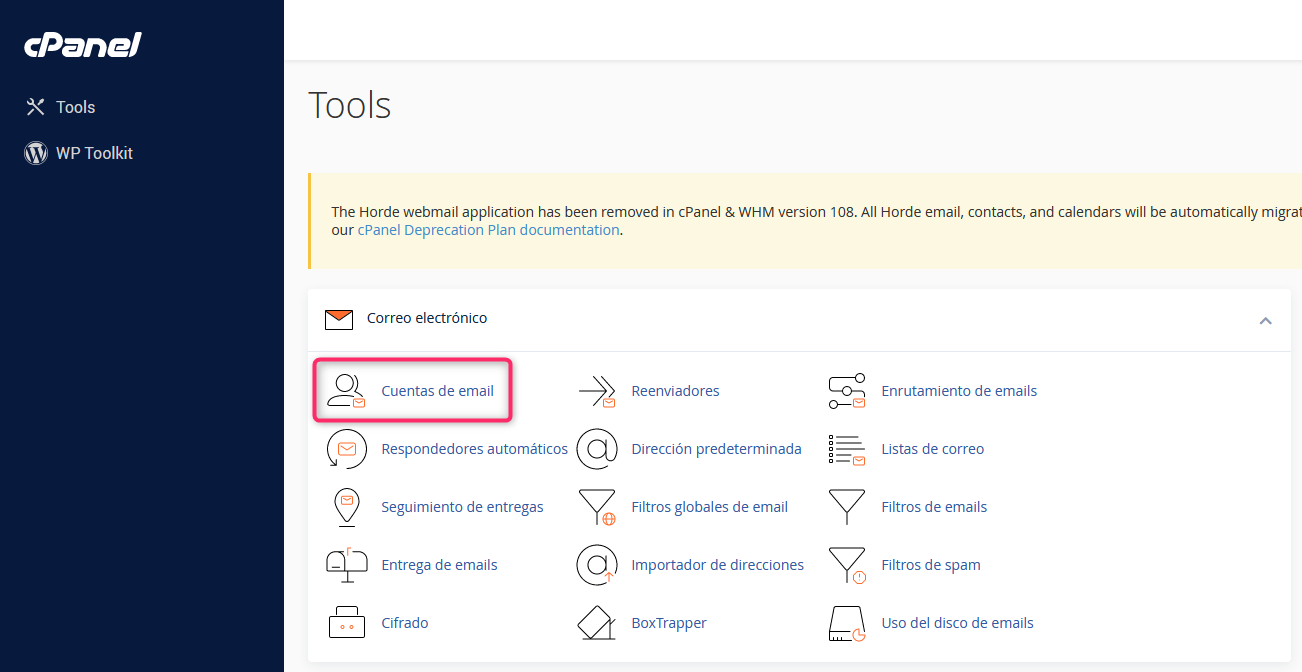Open the Cuentas de email icon
The height and width of the screenshot is (672, 1302).
pyautogui.click(x=347, y=391)
